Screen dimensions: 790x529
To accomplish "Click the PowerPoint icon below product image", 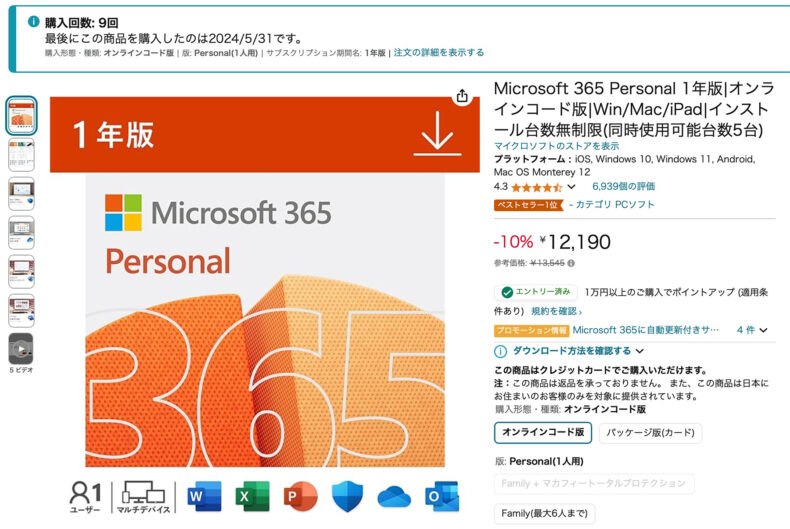I will coord(300,496).
